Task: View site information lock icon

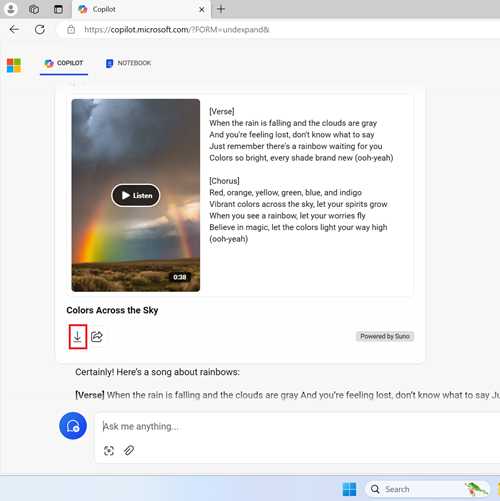Action: point(71,30)
